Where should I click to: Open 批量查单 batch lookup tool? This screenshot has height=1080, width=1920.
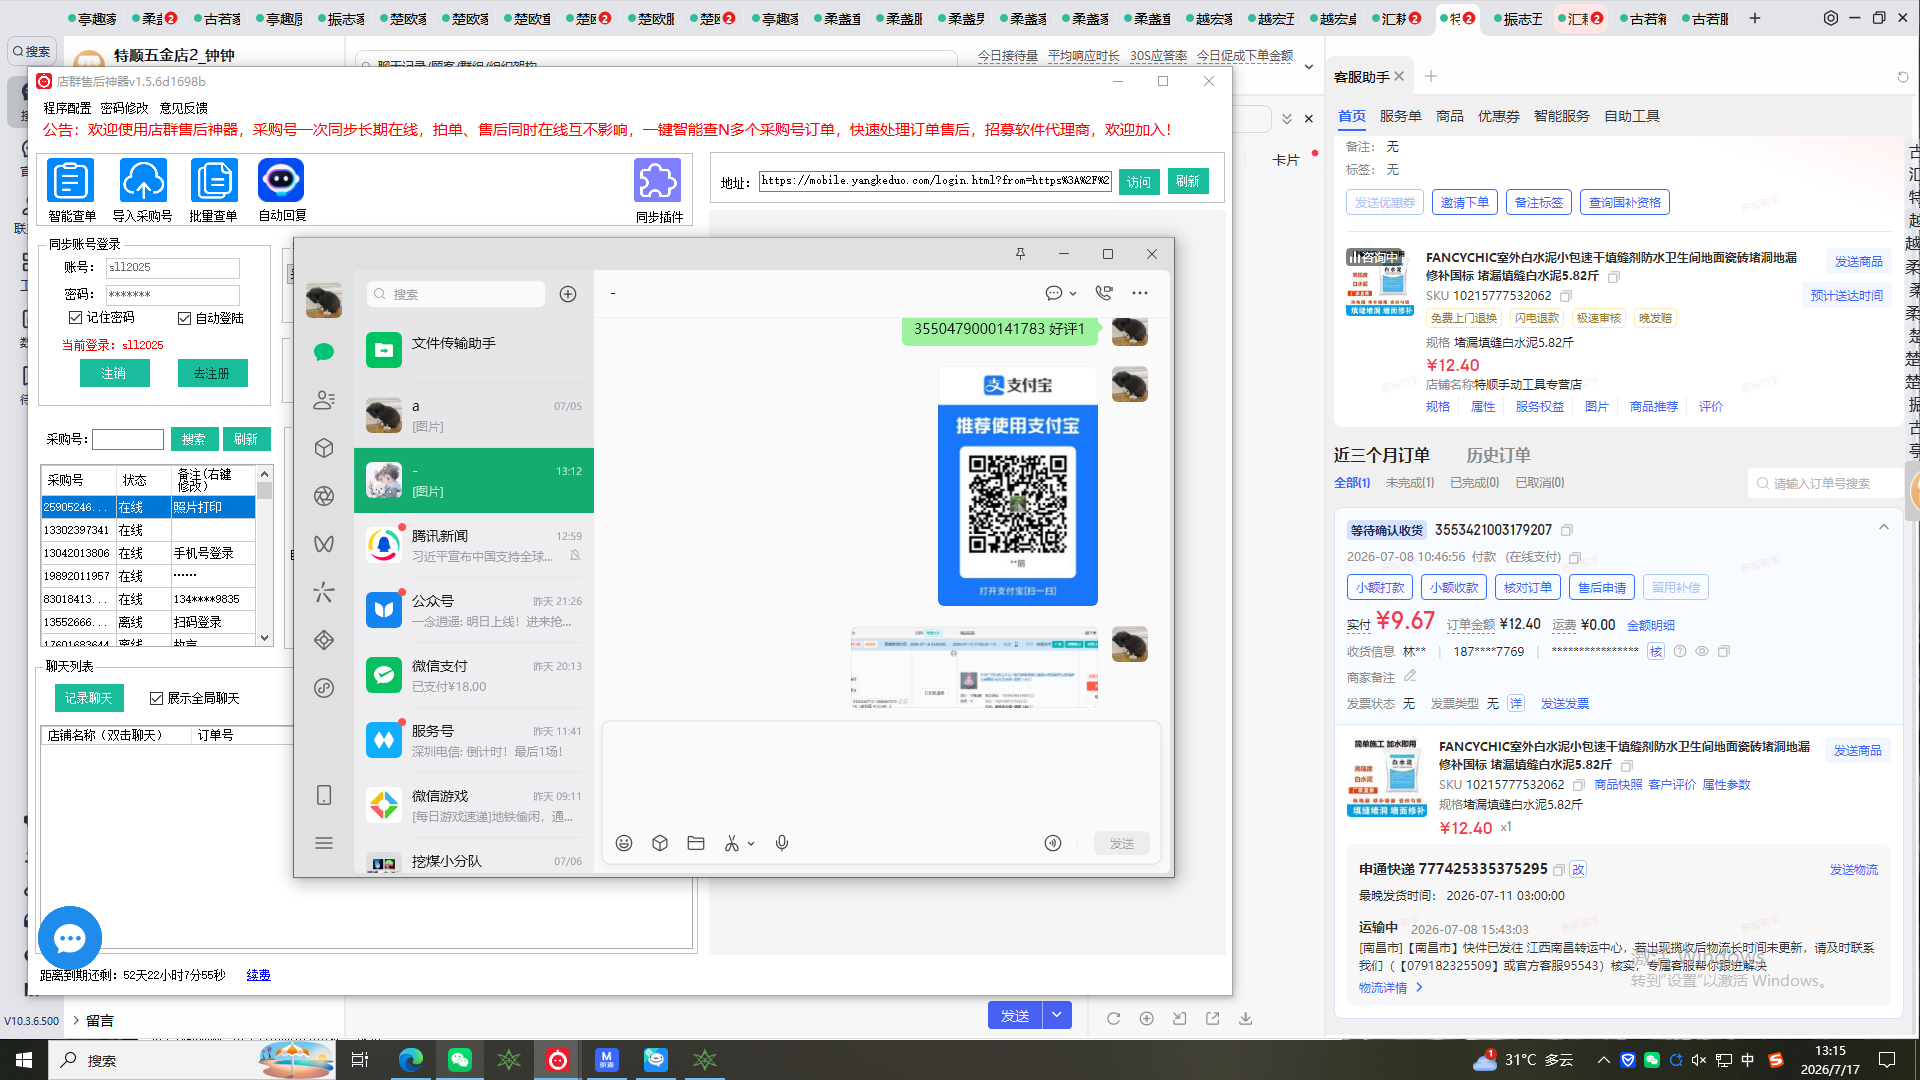213,190
